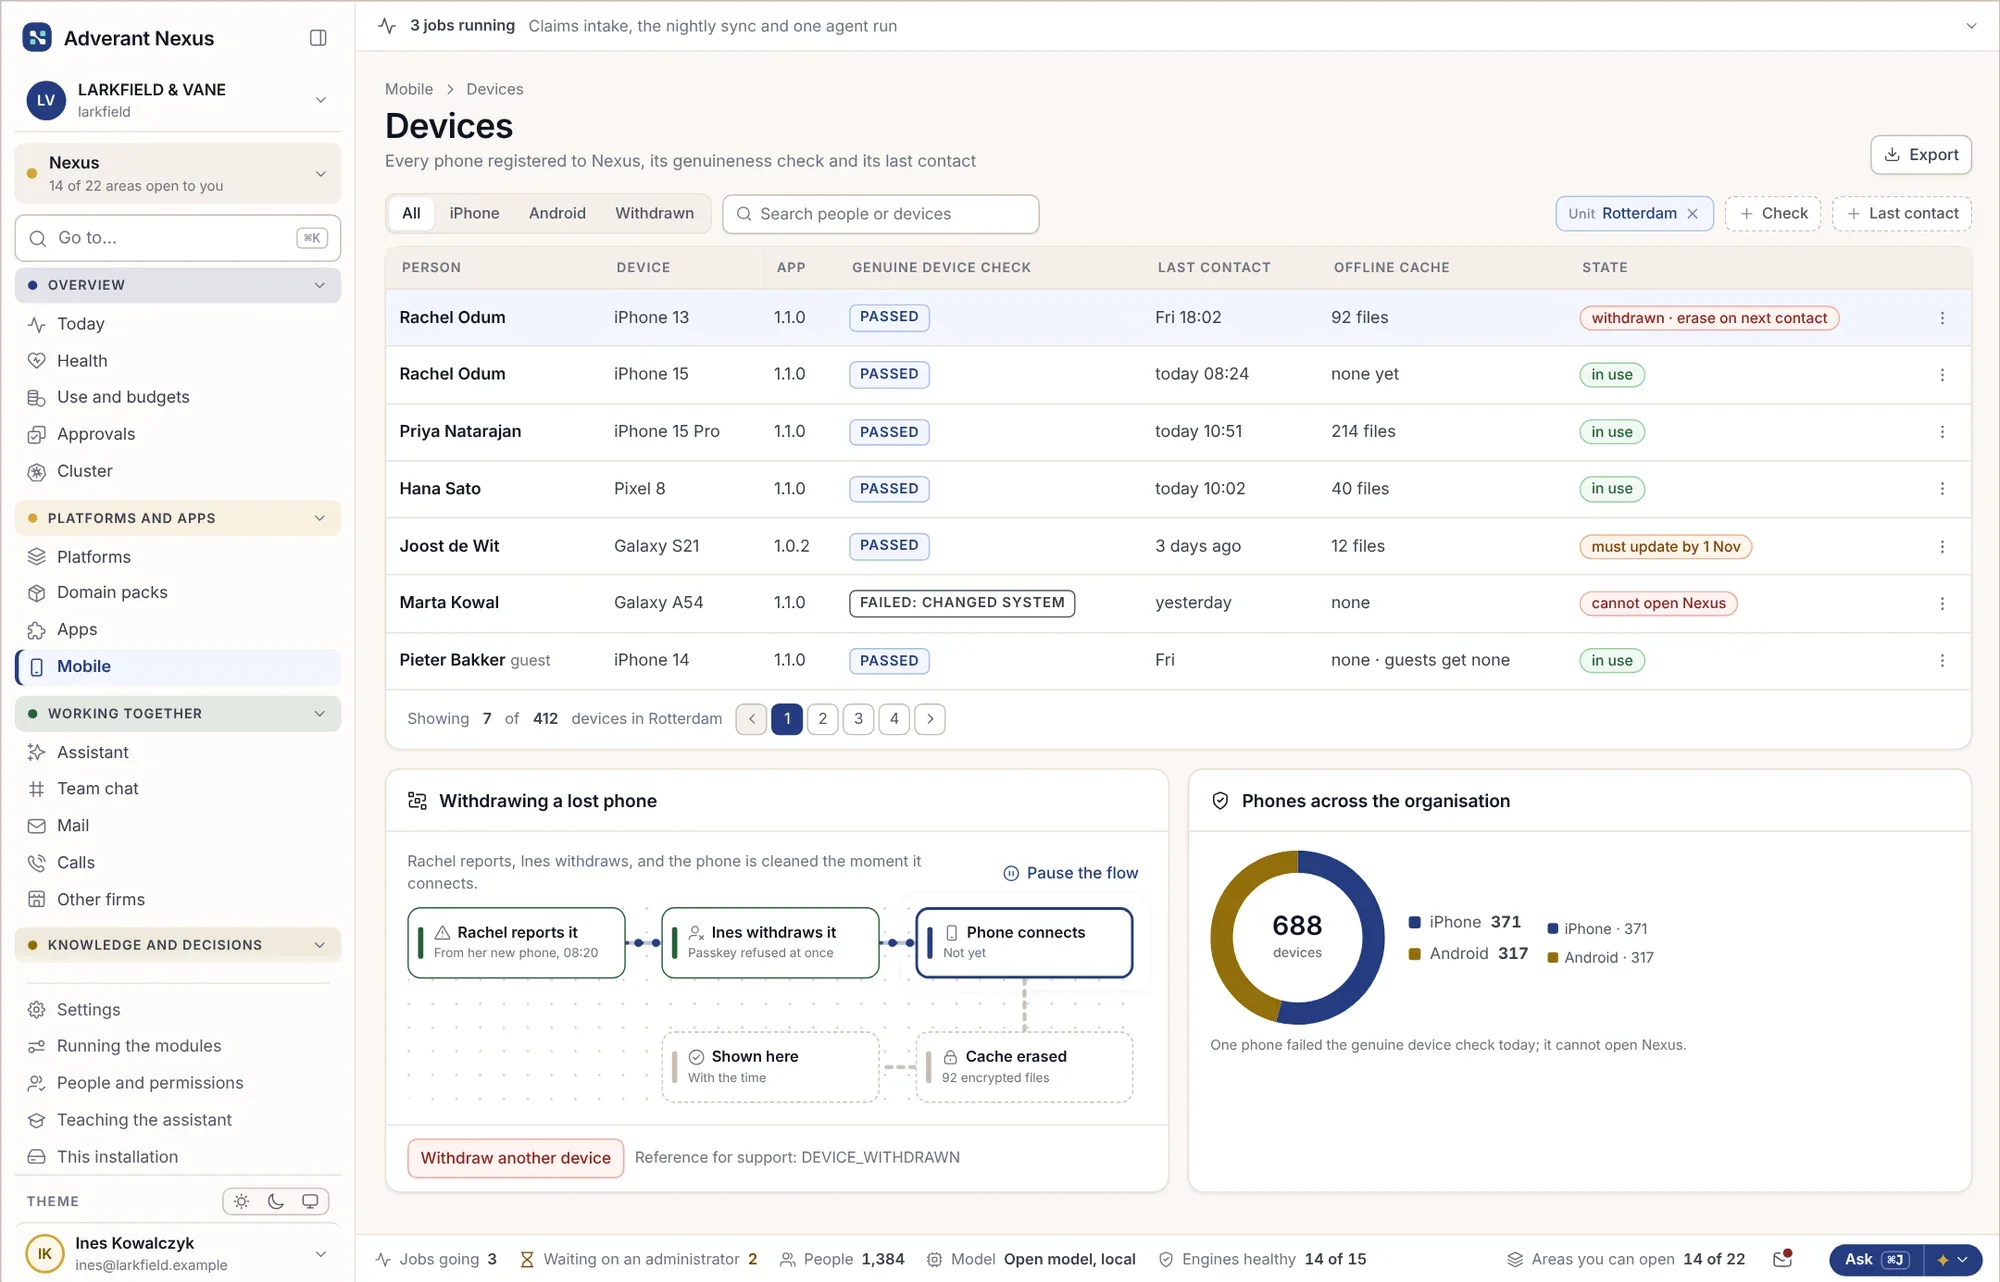Open the Nexus areas dropdown
The height and width of the screenshot is (1282, 2000).
pos(178,173)
